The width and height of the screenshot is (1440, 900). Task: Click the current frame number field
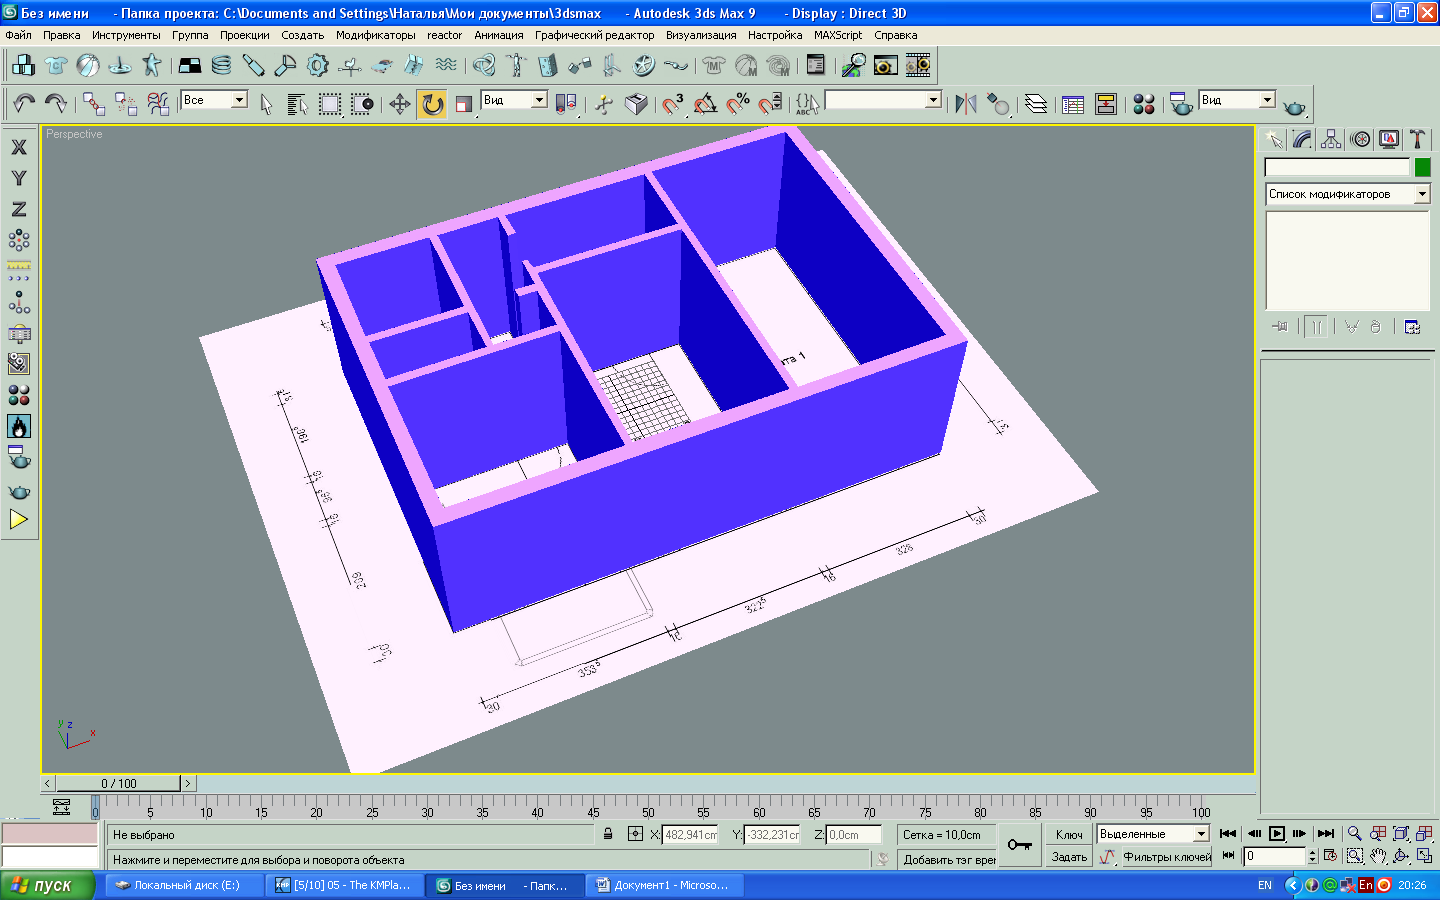(1274, 856)
